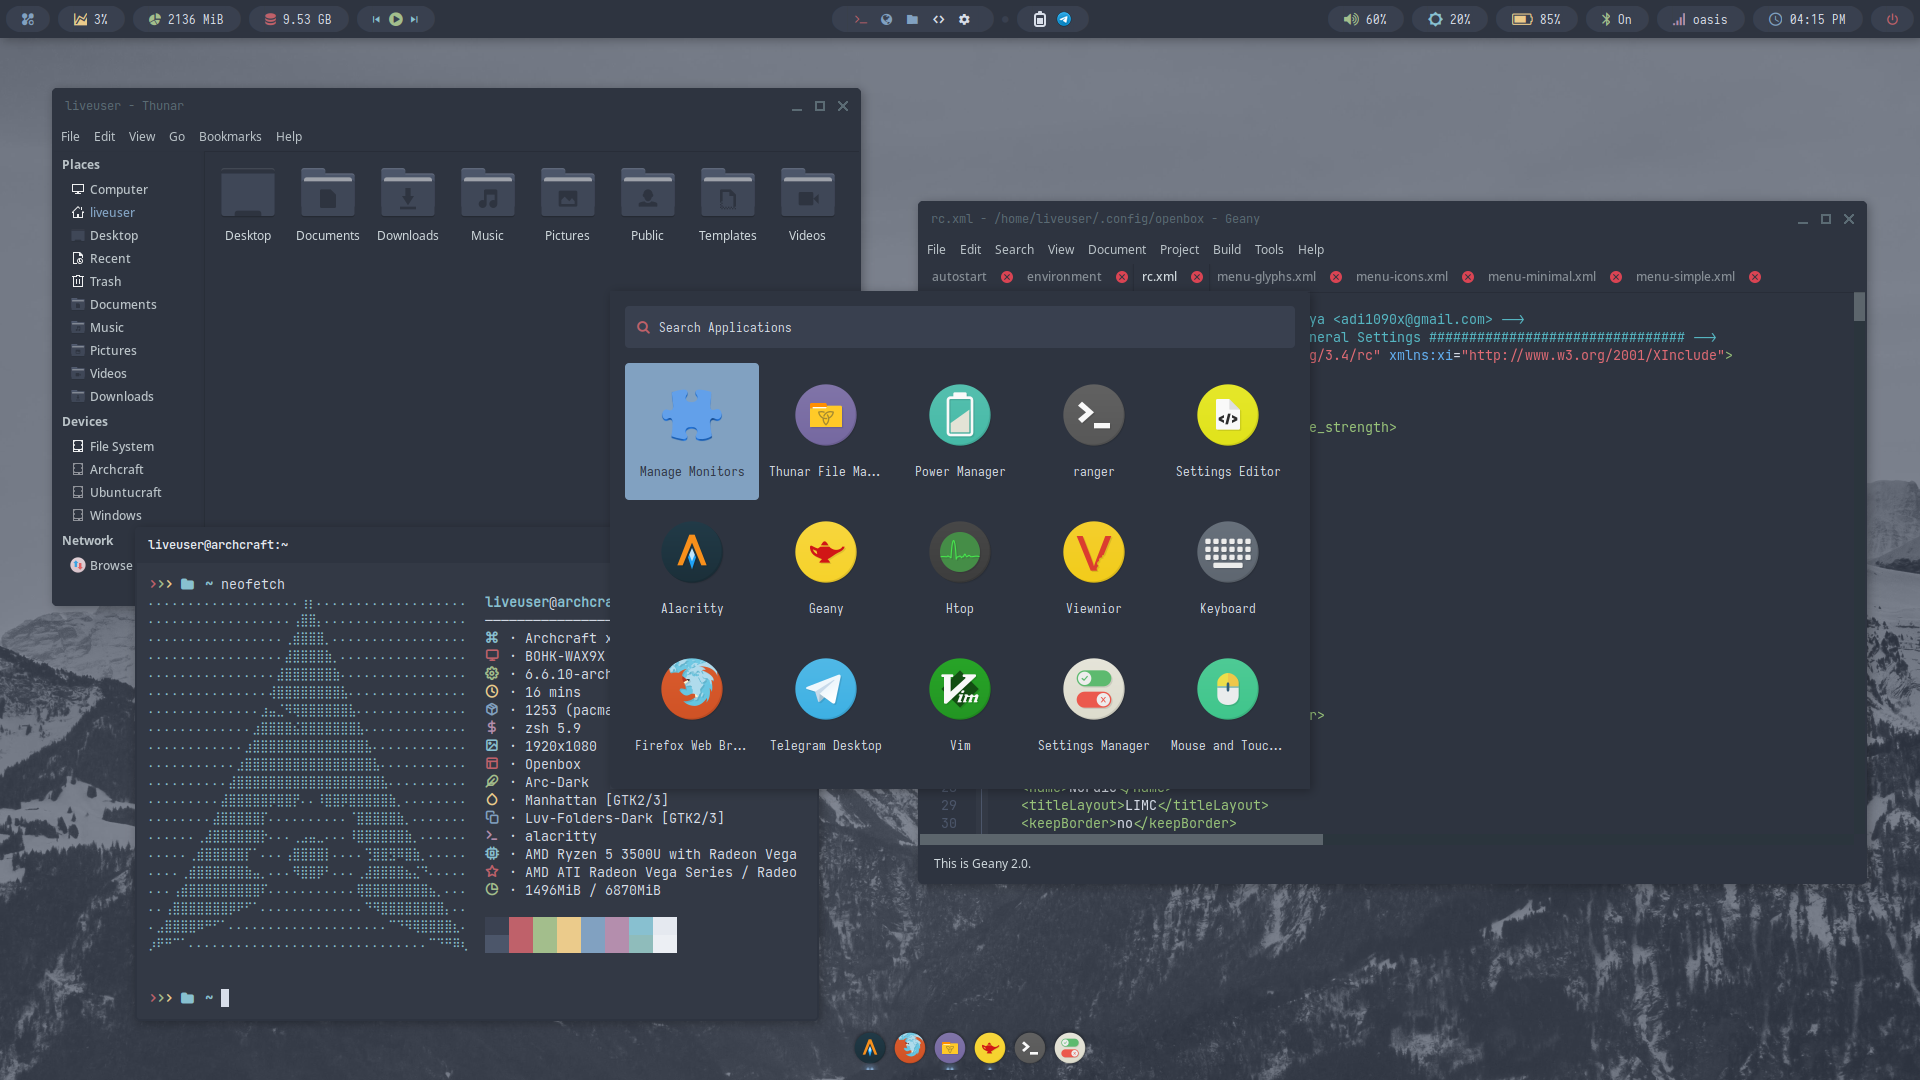The image size is (1920, 1080).
Task: Skip to next track in top bar
Action: 414,19
